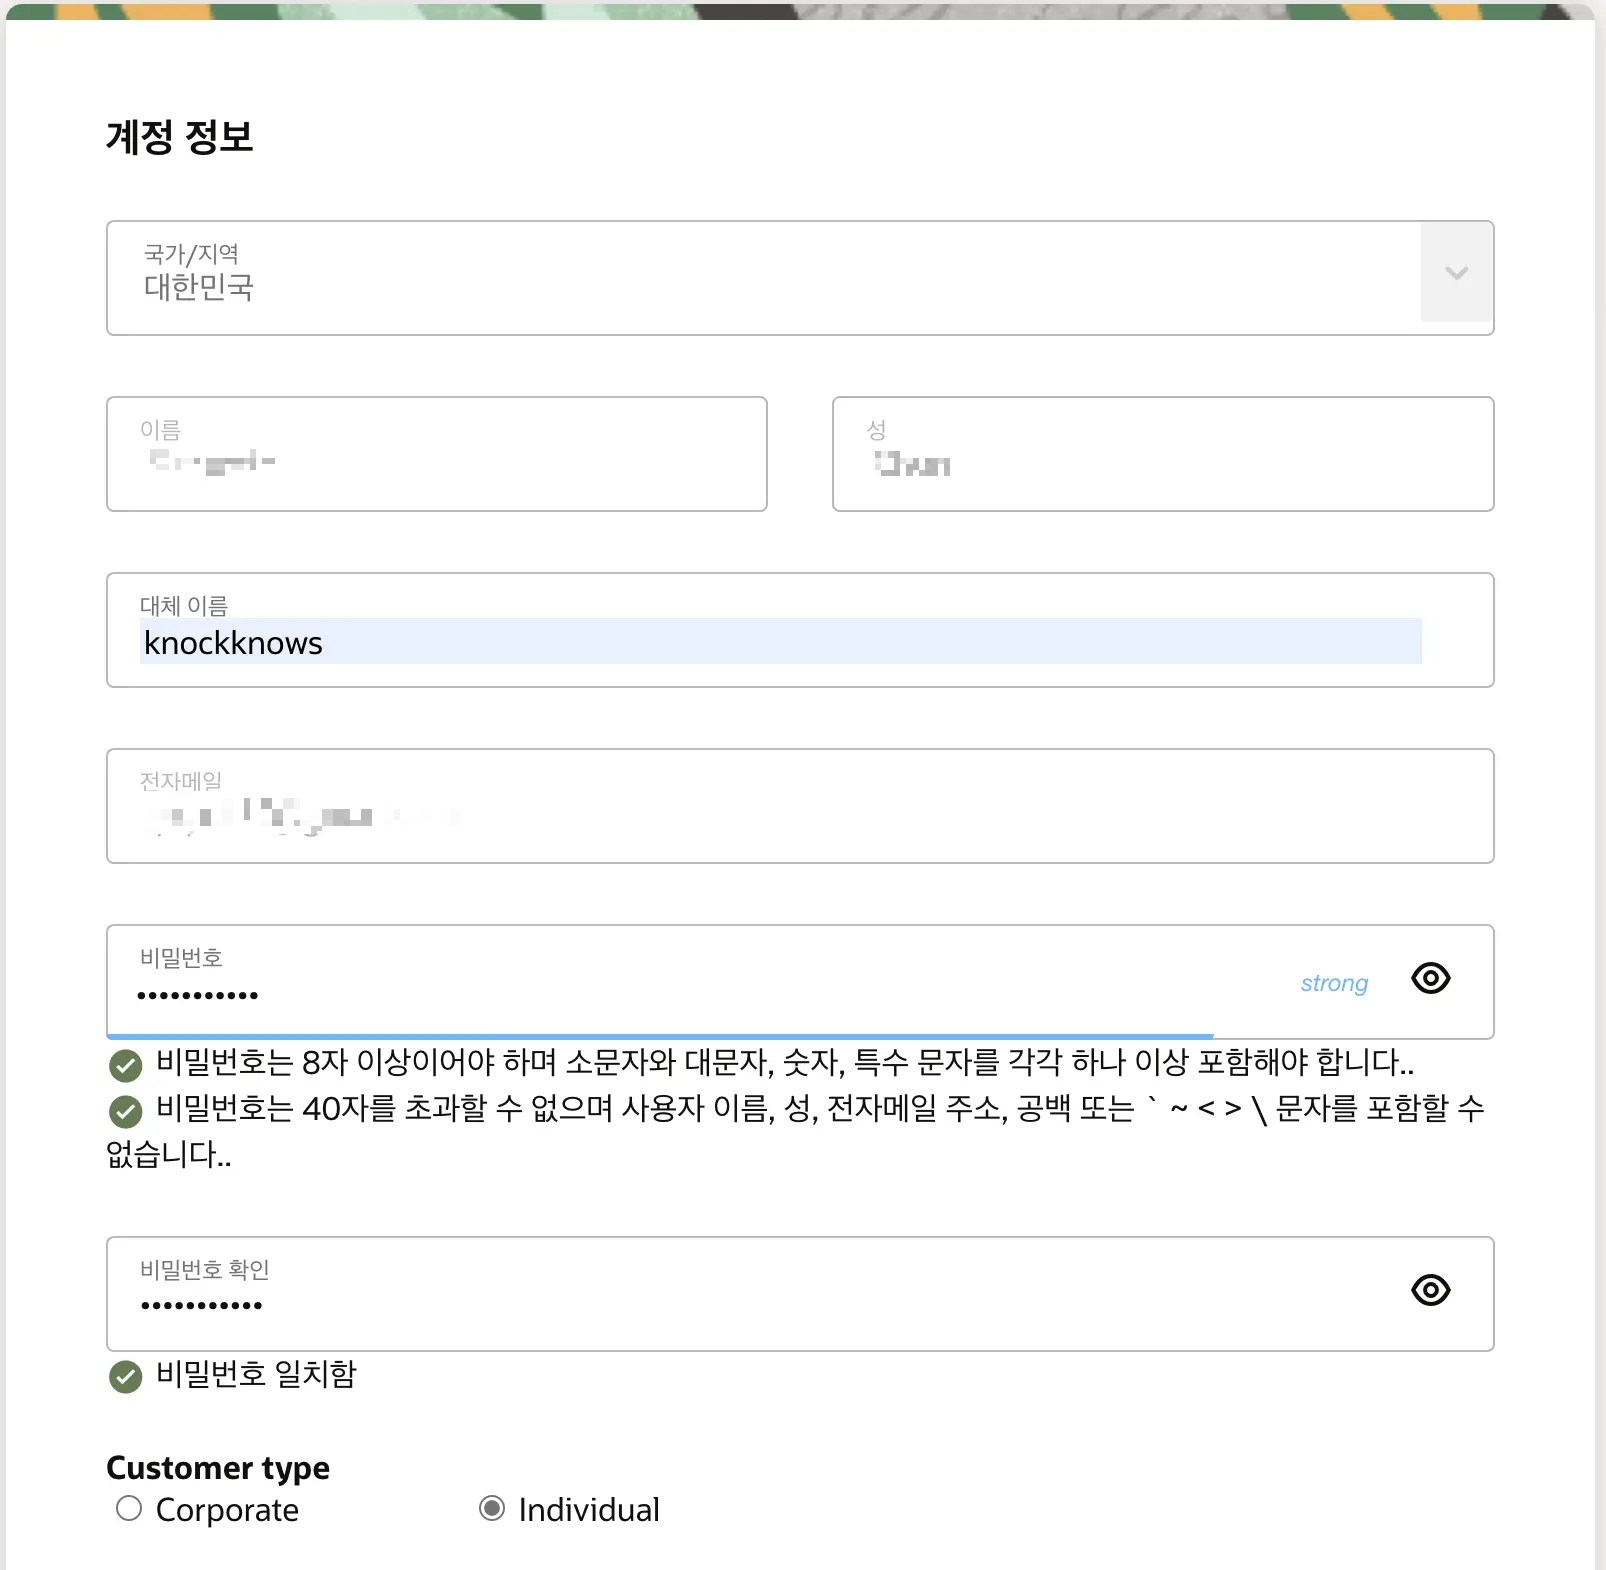Select the knockknows alternate name text
This screenshot has height=1570, width=1606.
pyautogui.click(x=231, y=643)
